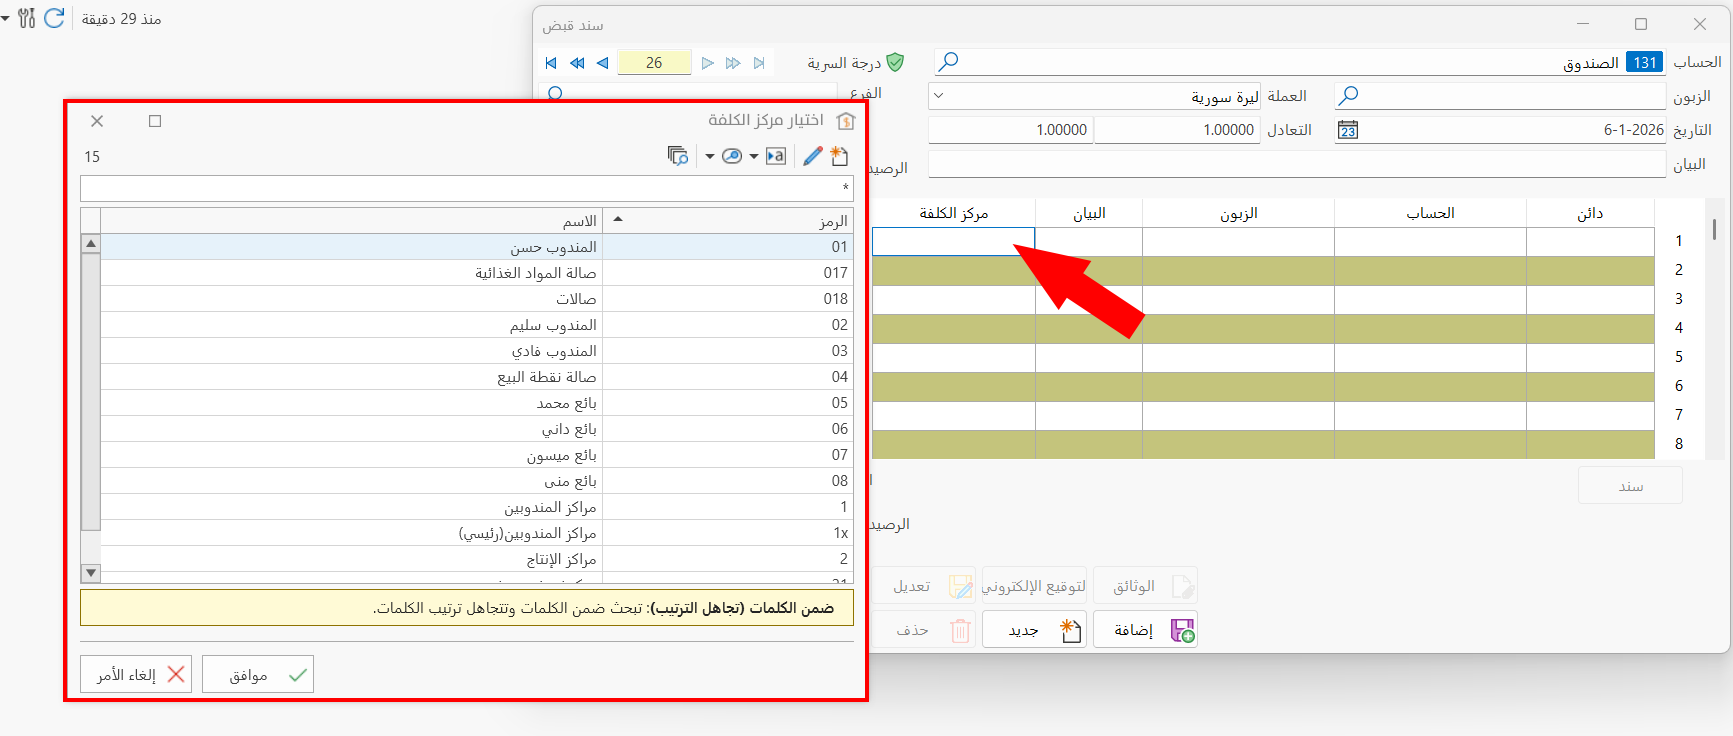Click the pencil edit icon in cost center dialog
Screen dimensions: 1733x736
812,156
